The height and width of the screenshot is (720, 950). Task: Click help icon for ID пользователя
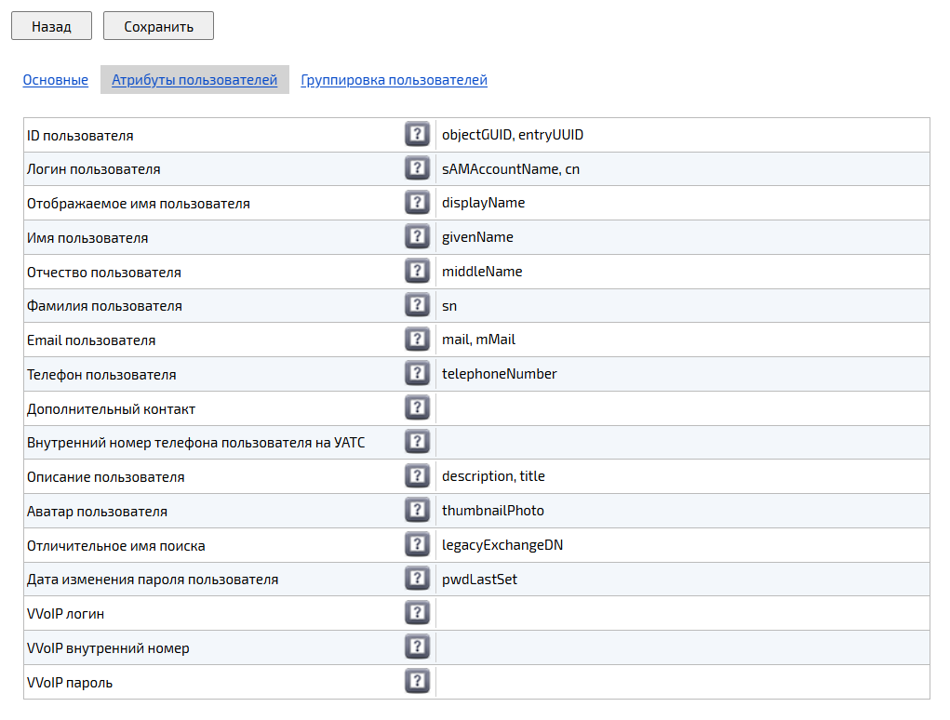click(x=417, y=135)
